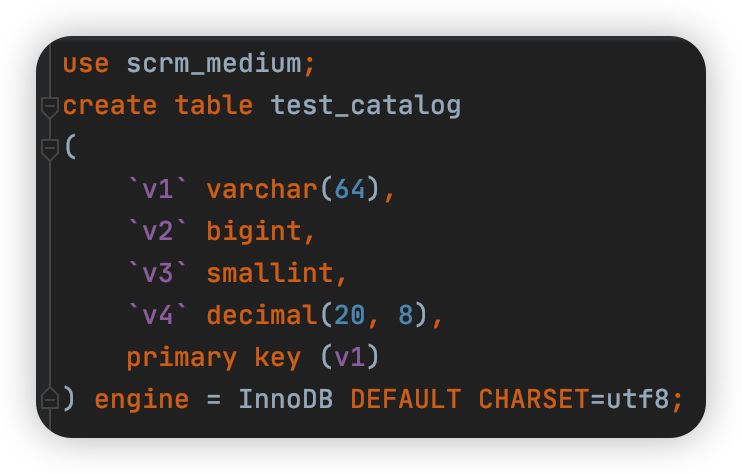This screenshot has height=474, width=742.
Task: Click the use keyword on first line
Action: coord(86,63)
